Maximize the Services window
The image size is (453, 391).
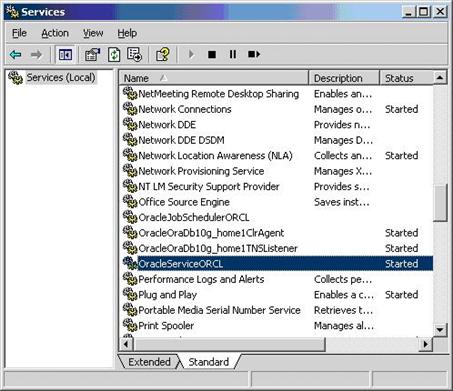(x=424, y=12)
